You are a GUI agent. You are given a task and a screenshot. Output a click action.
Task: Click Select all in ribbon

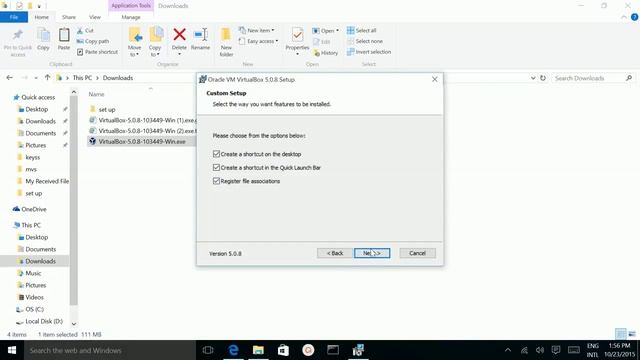click(x=362, y=31)
